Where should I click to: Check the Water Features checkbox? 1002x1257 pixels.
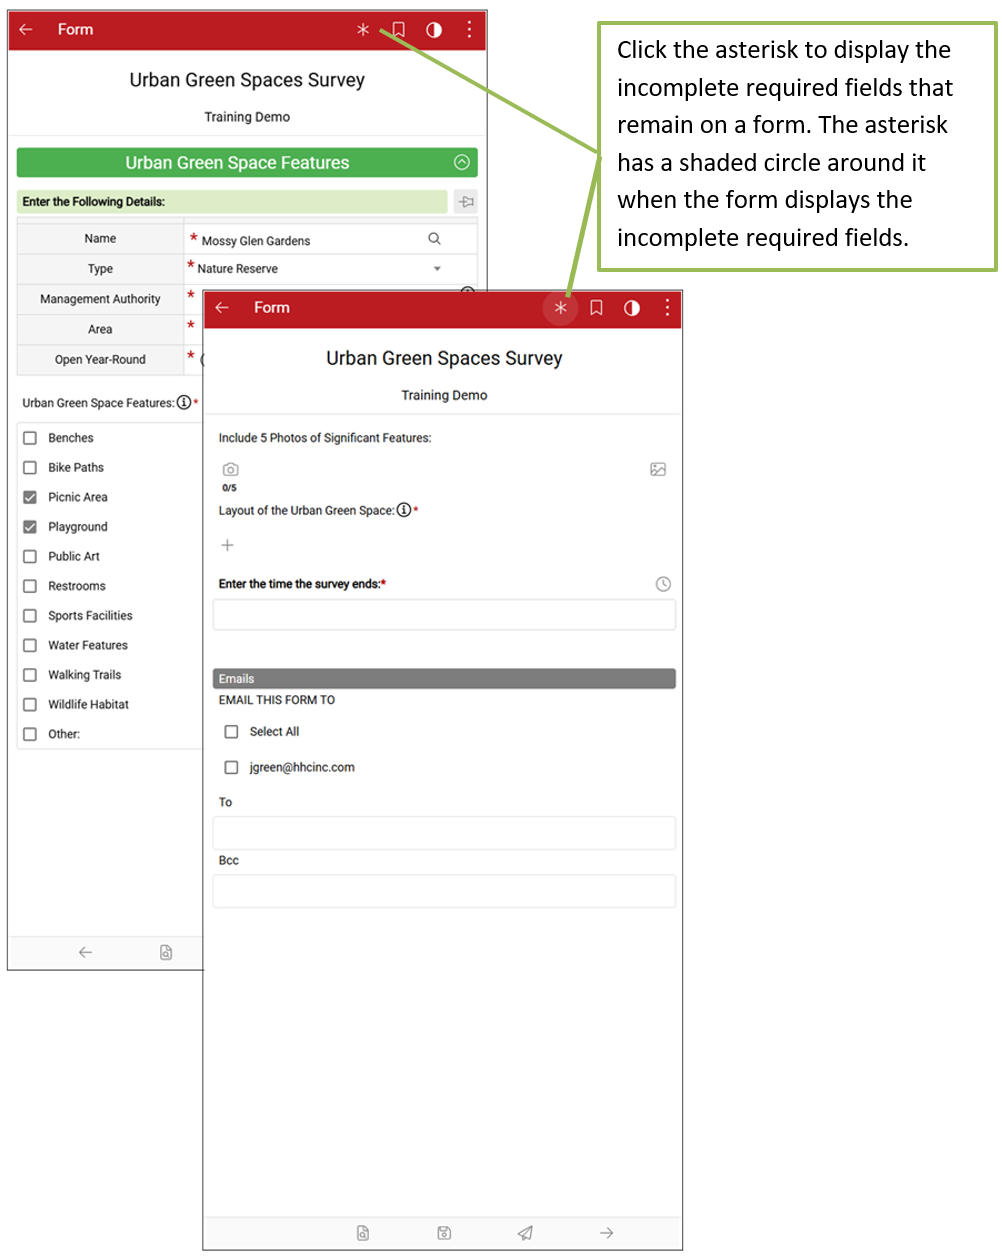coord(30,646)
